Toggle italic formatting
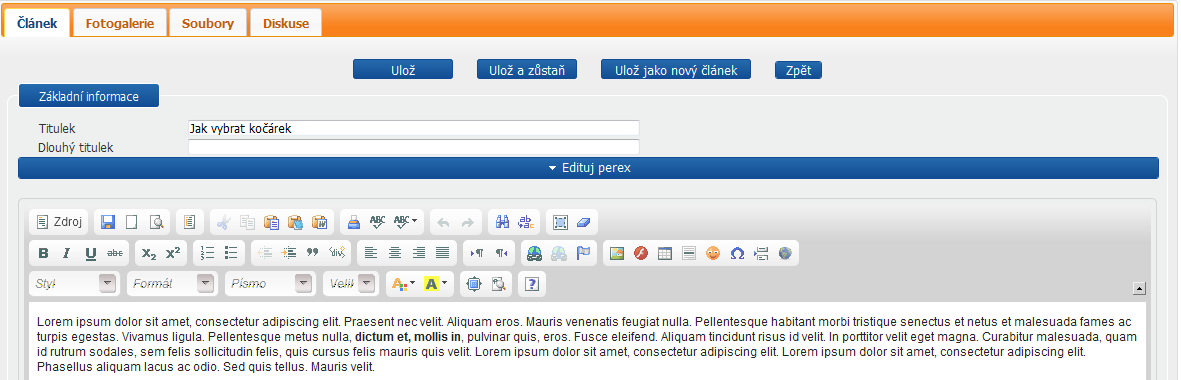The width and height of the screenshot is (1181, 380). coord(66,254)
